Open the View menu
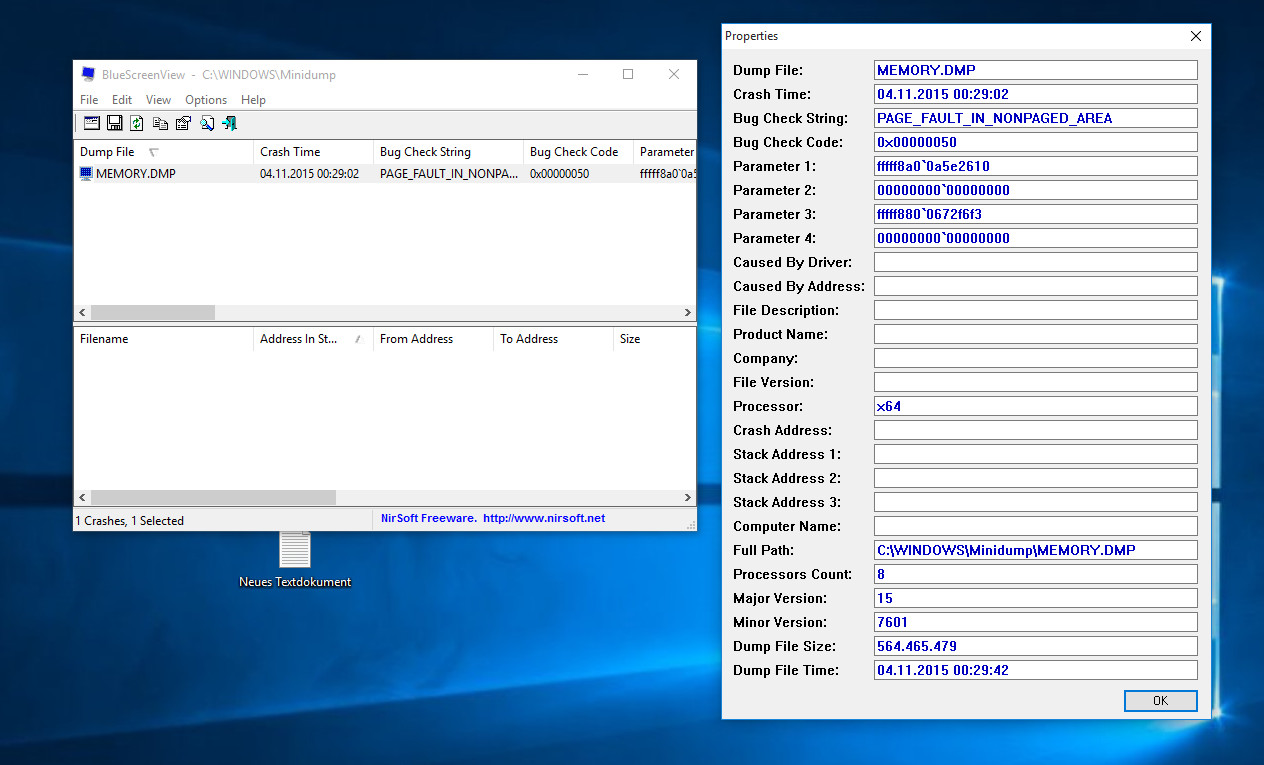The image size is (1264, 765). click(x=158, y=100)
